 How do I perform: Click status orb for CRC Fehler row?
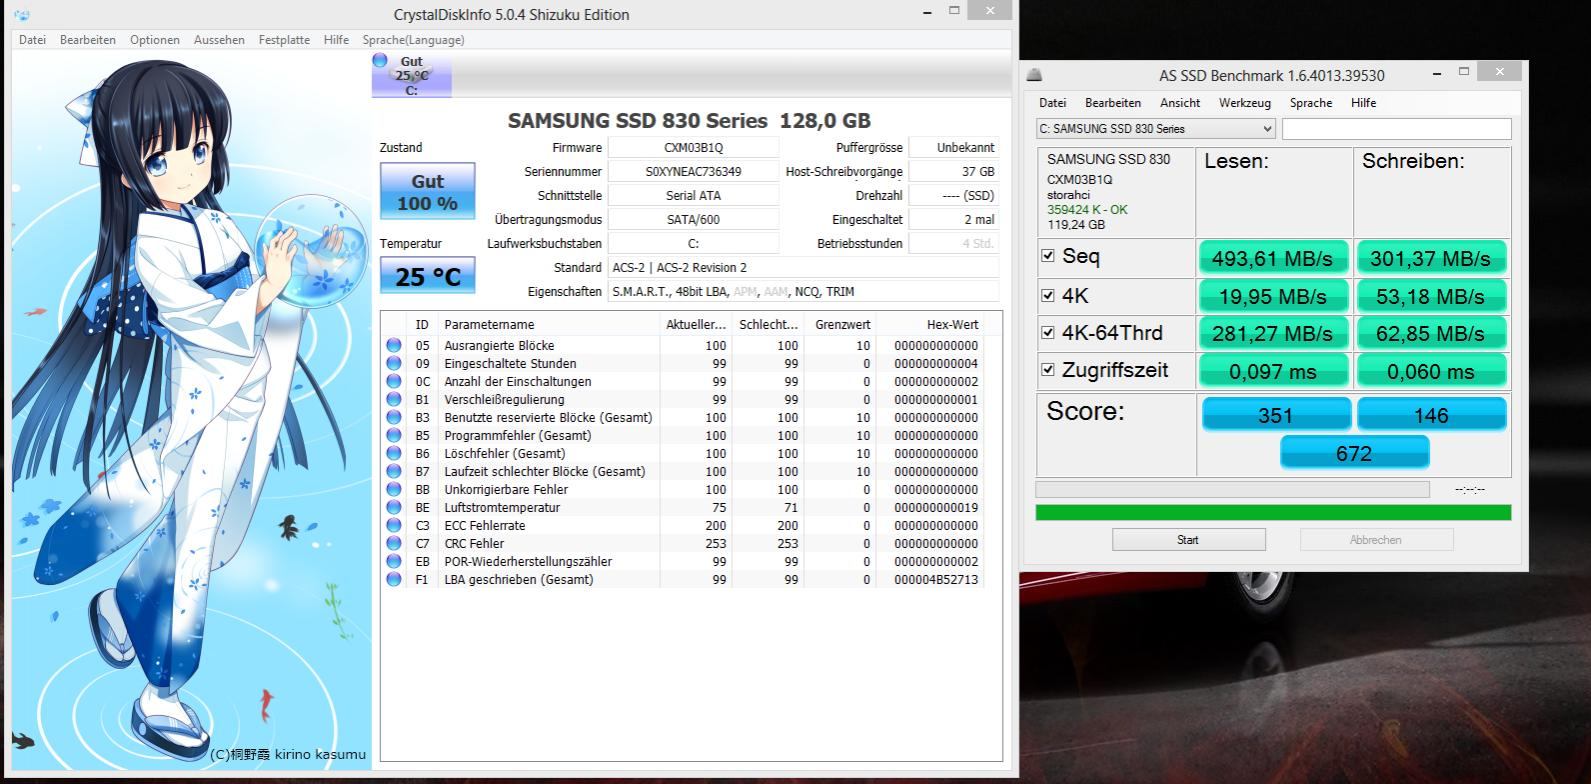coord(394,543)
